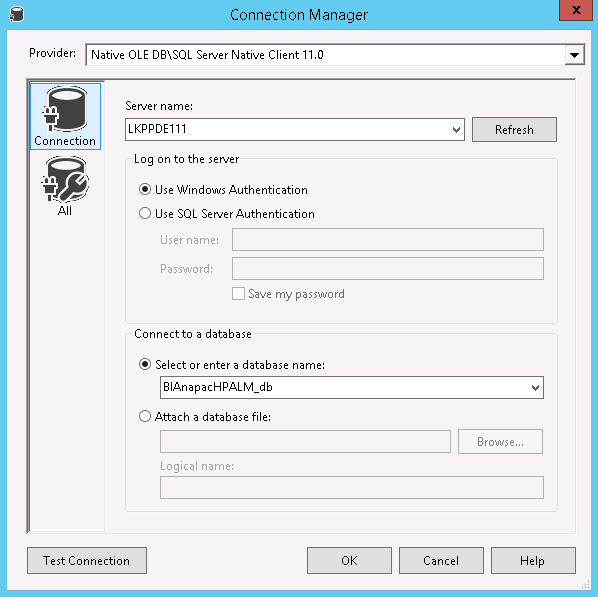
Task: Close the Connection Manager dialog
Action: tap(575, 10)
